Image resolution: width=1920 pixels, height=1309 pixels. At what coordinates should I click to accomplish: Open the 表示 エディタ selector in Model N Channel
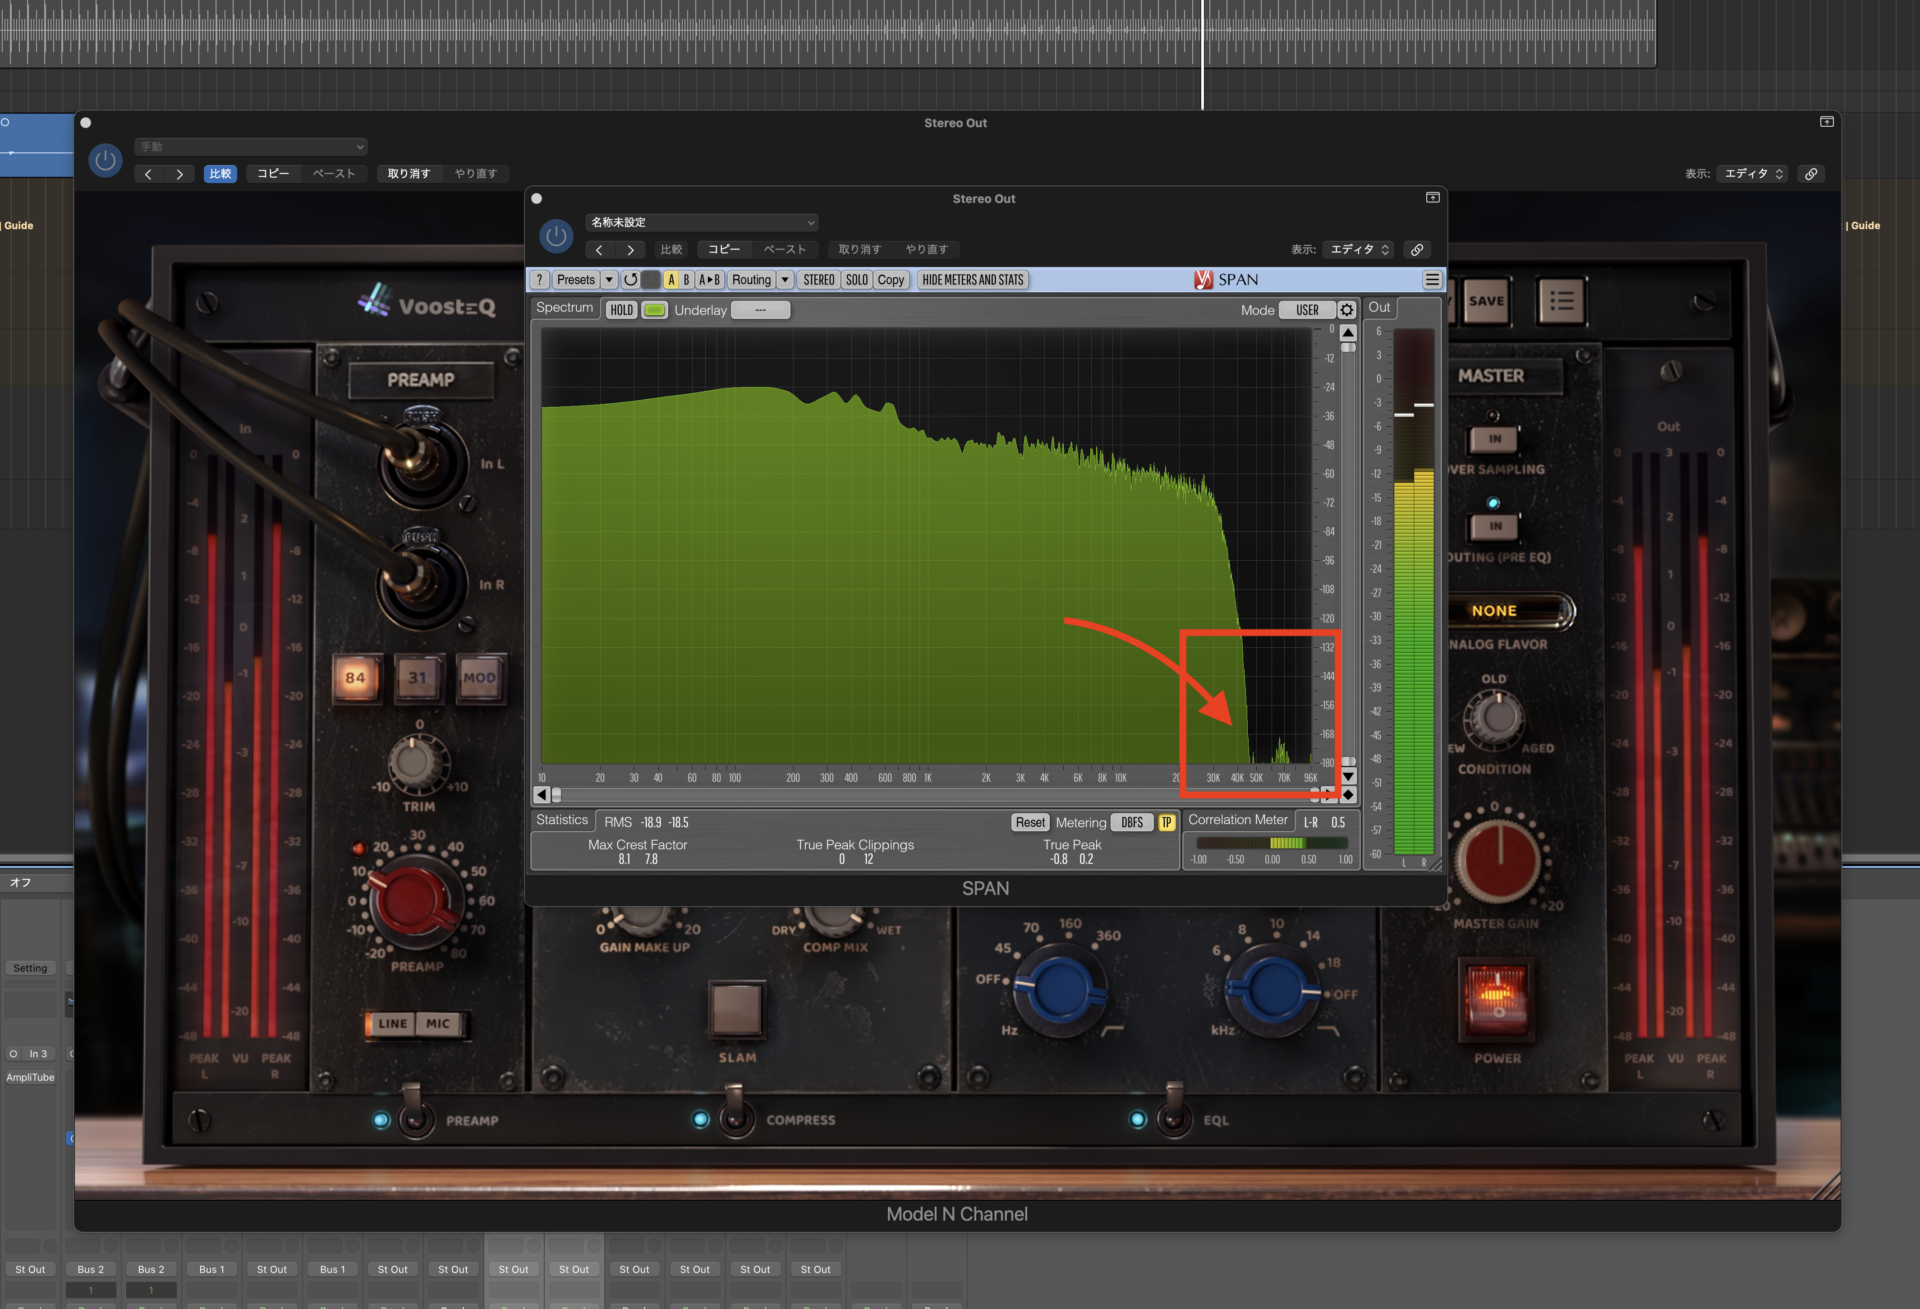tap(1752, 174)
